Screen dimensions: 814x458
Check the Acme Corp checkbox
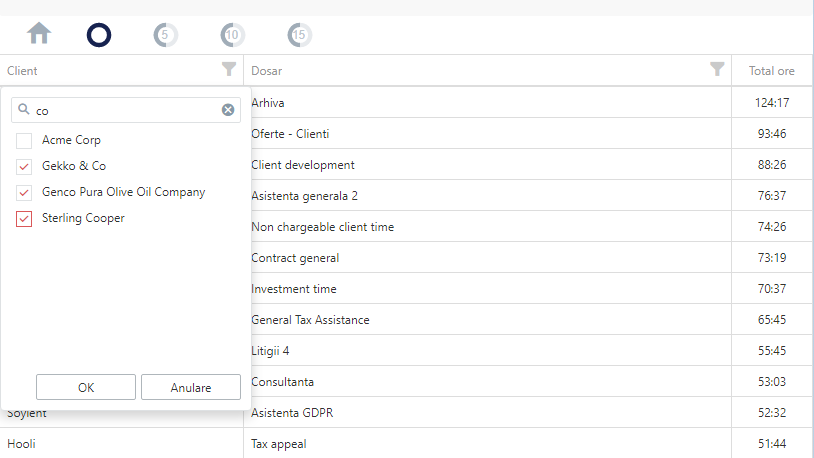(x=24, y=141)
